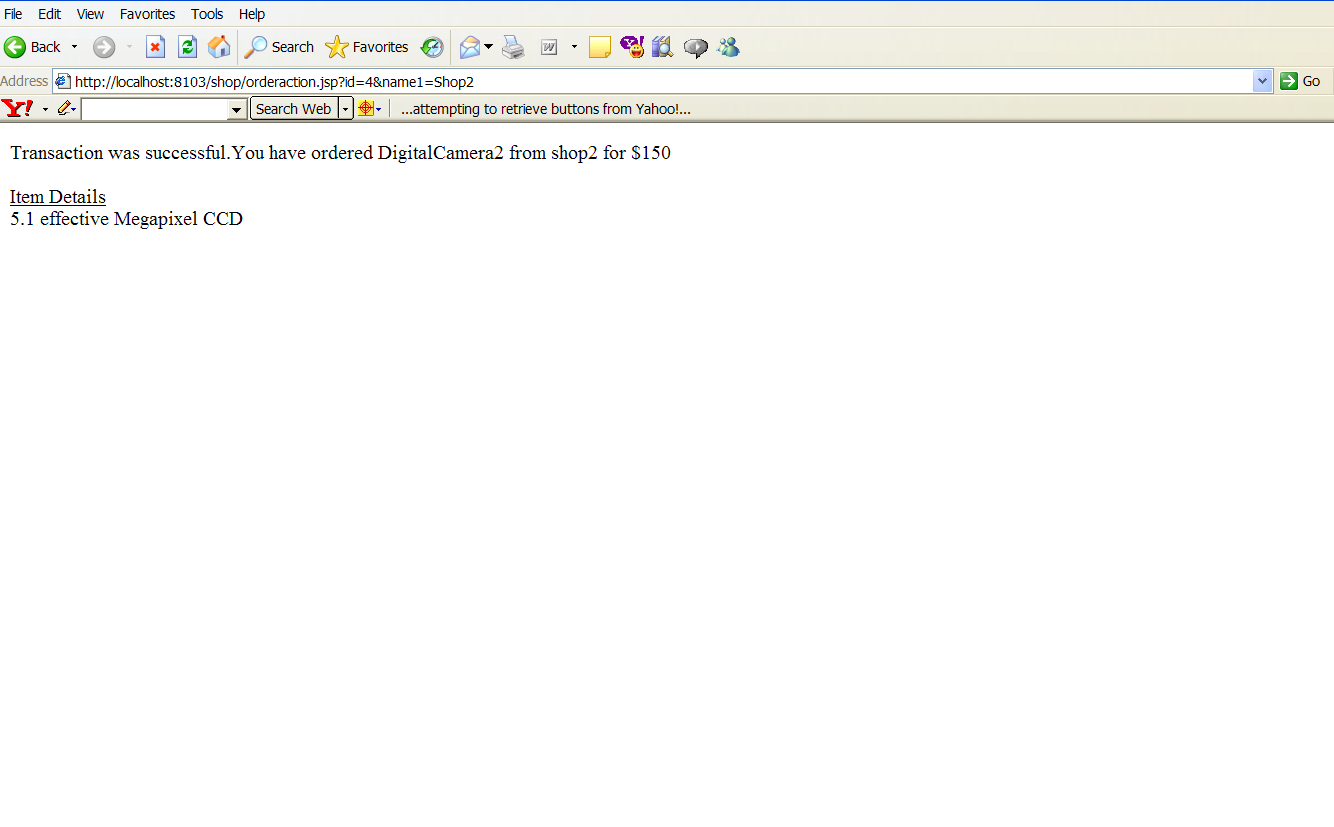This screenshot has height=827, width=1334.
Task: Go to the Home page icon
Action: pos(219,47)
